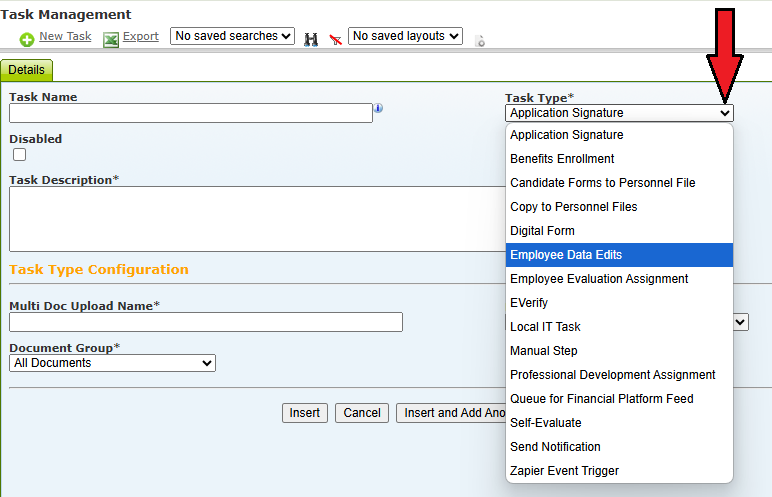Image resolution: width=772 pixels, height=497 pixels.
Task: Open the New Task link
Action: click(x=65, y=36)
